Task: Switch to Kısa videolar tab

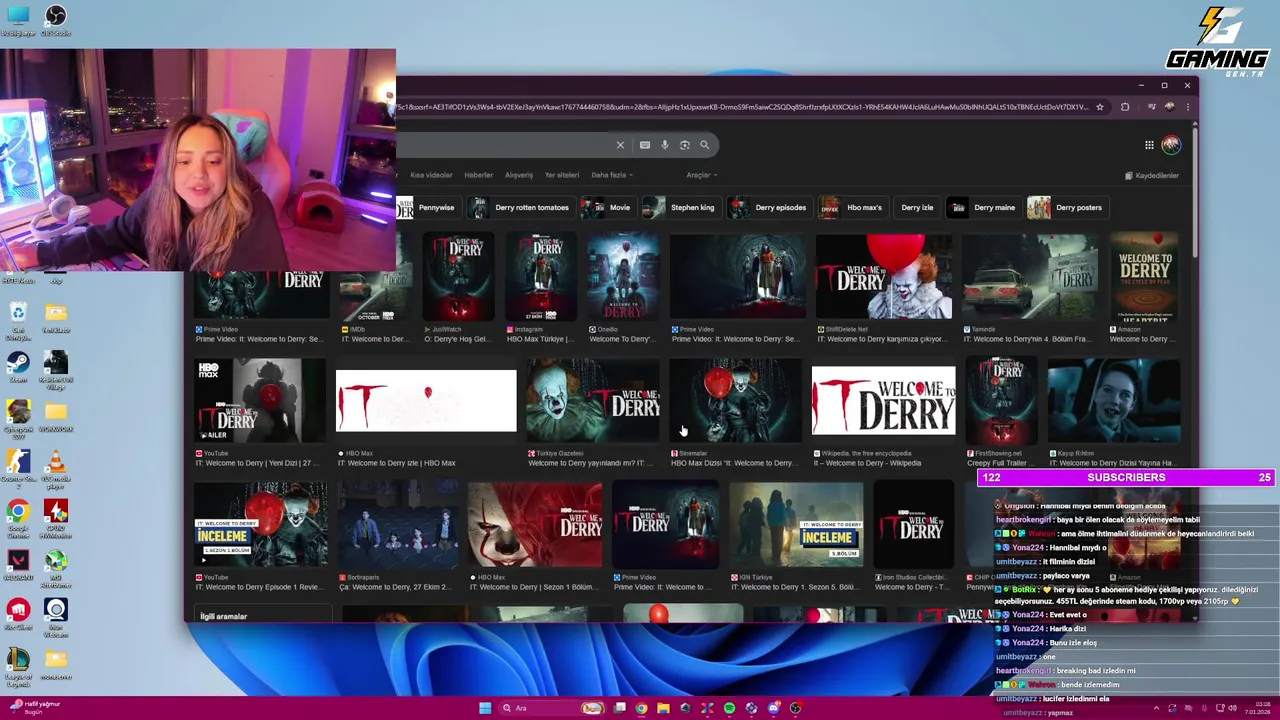Action: (x=431, y=175)
